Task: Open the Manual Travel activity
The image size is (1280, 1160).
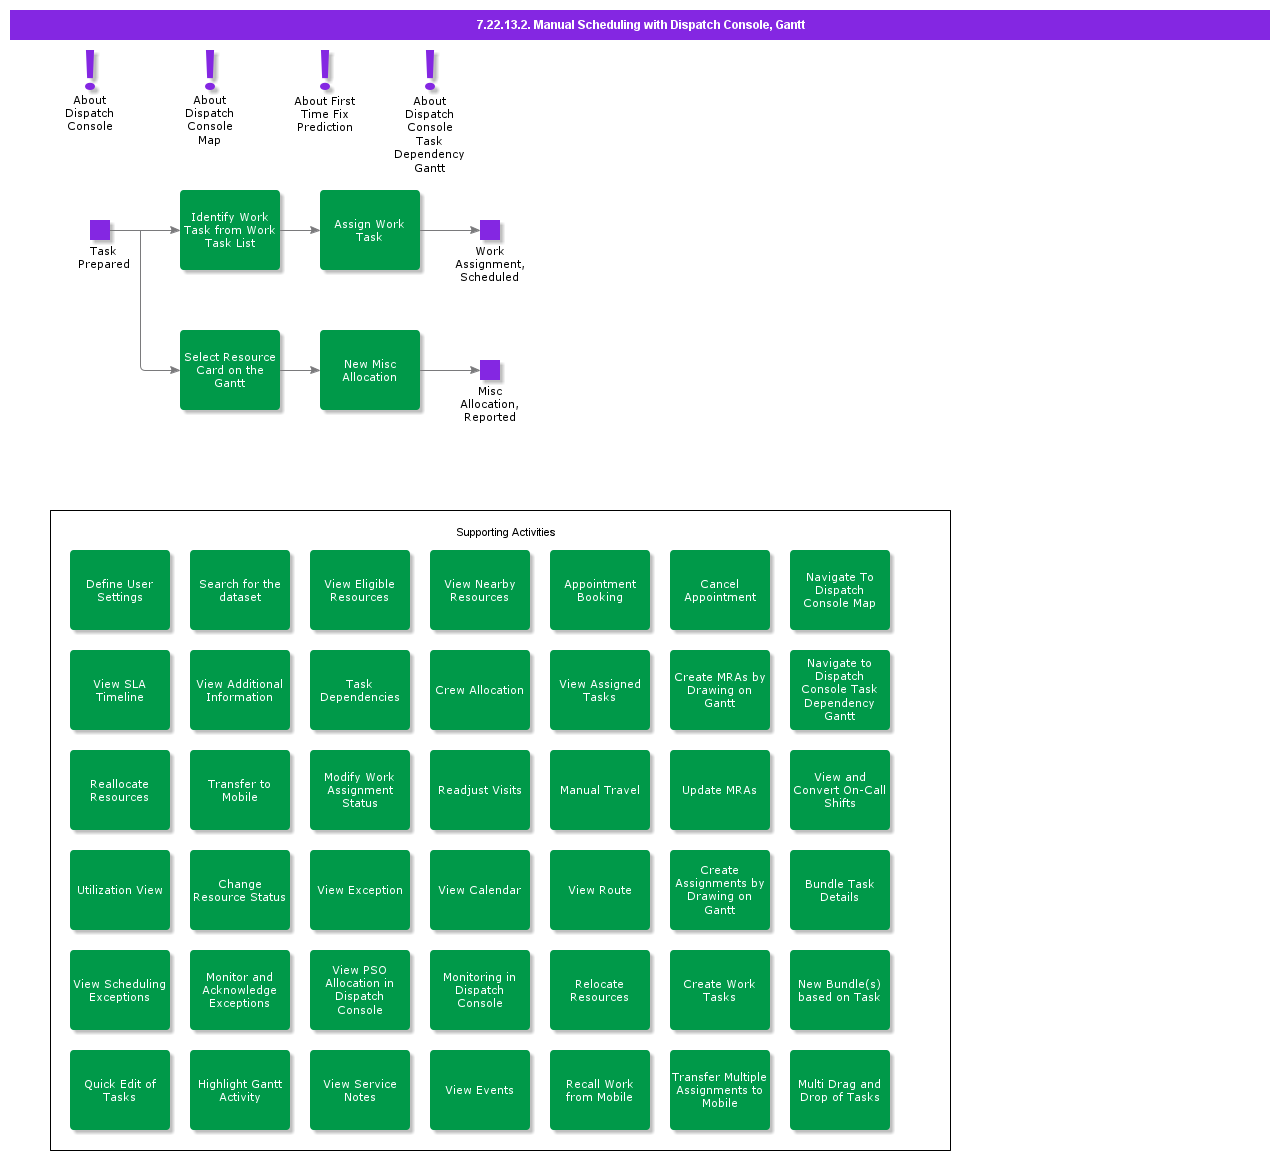Action: coord(600,790)
